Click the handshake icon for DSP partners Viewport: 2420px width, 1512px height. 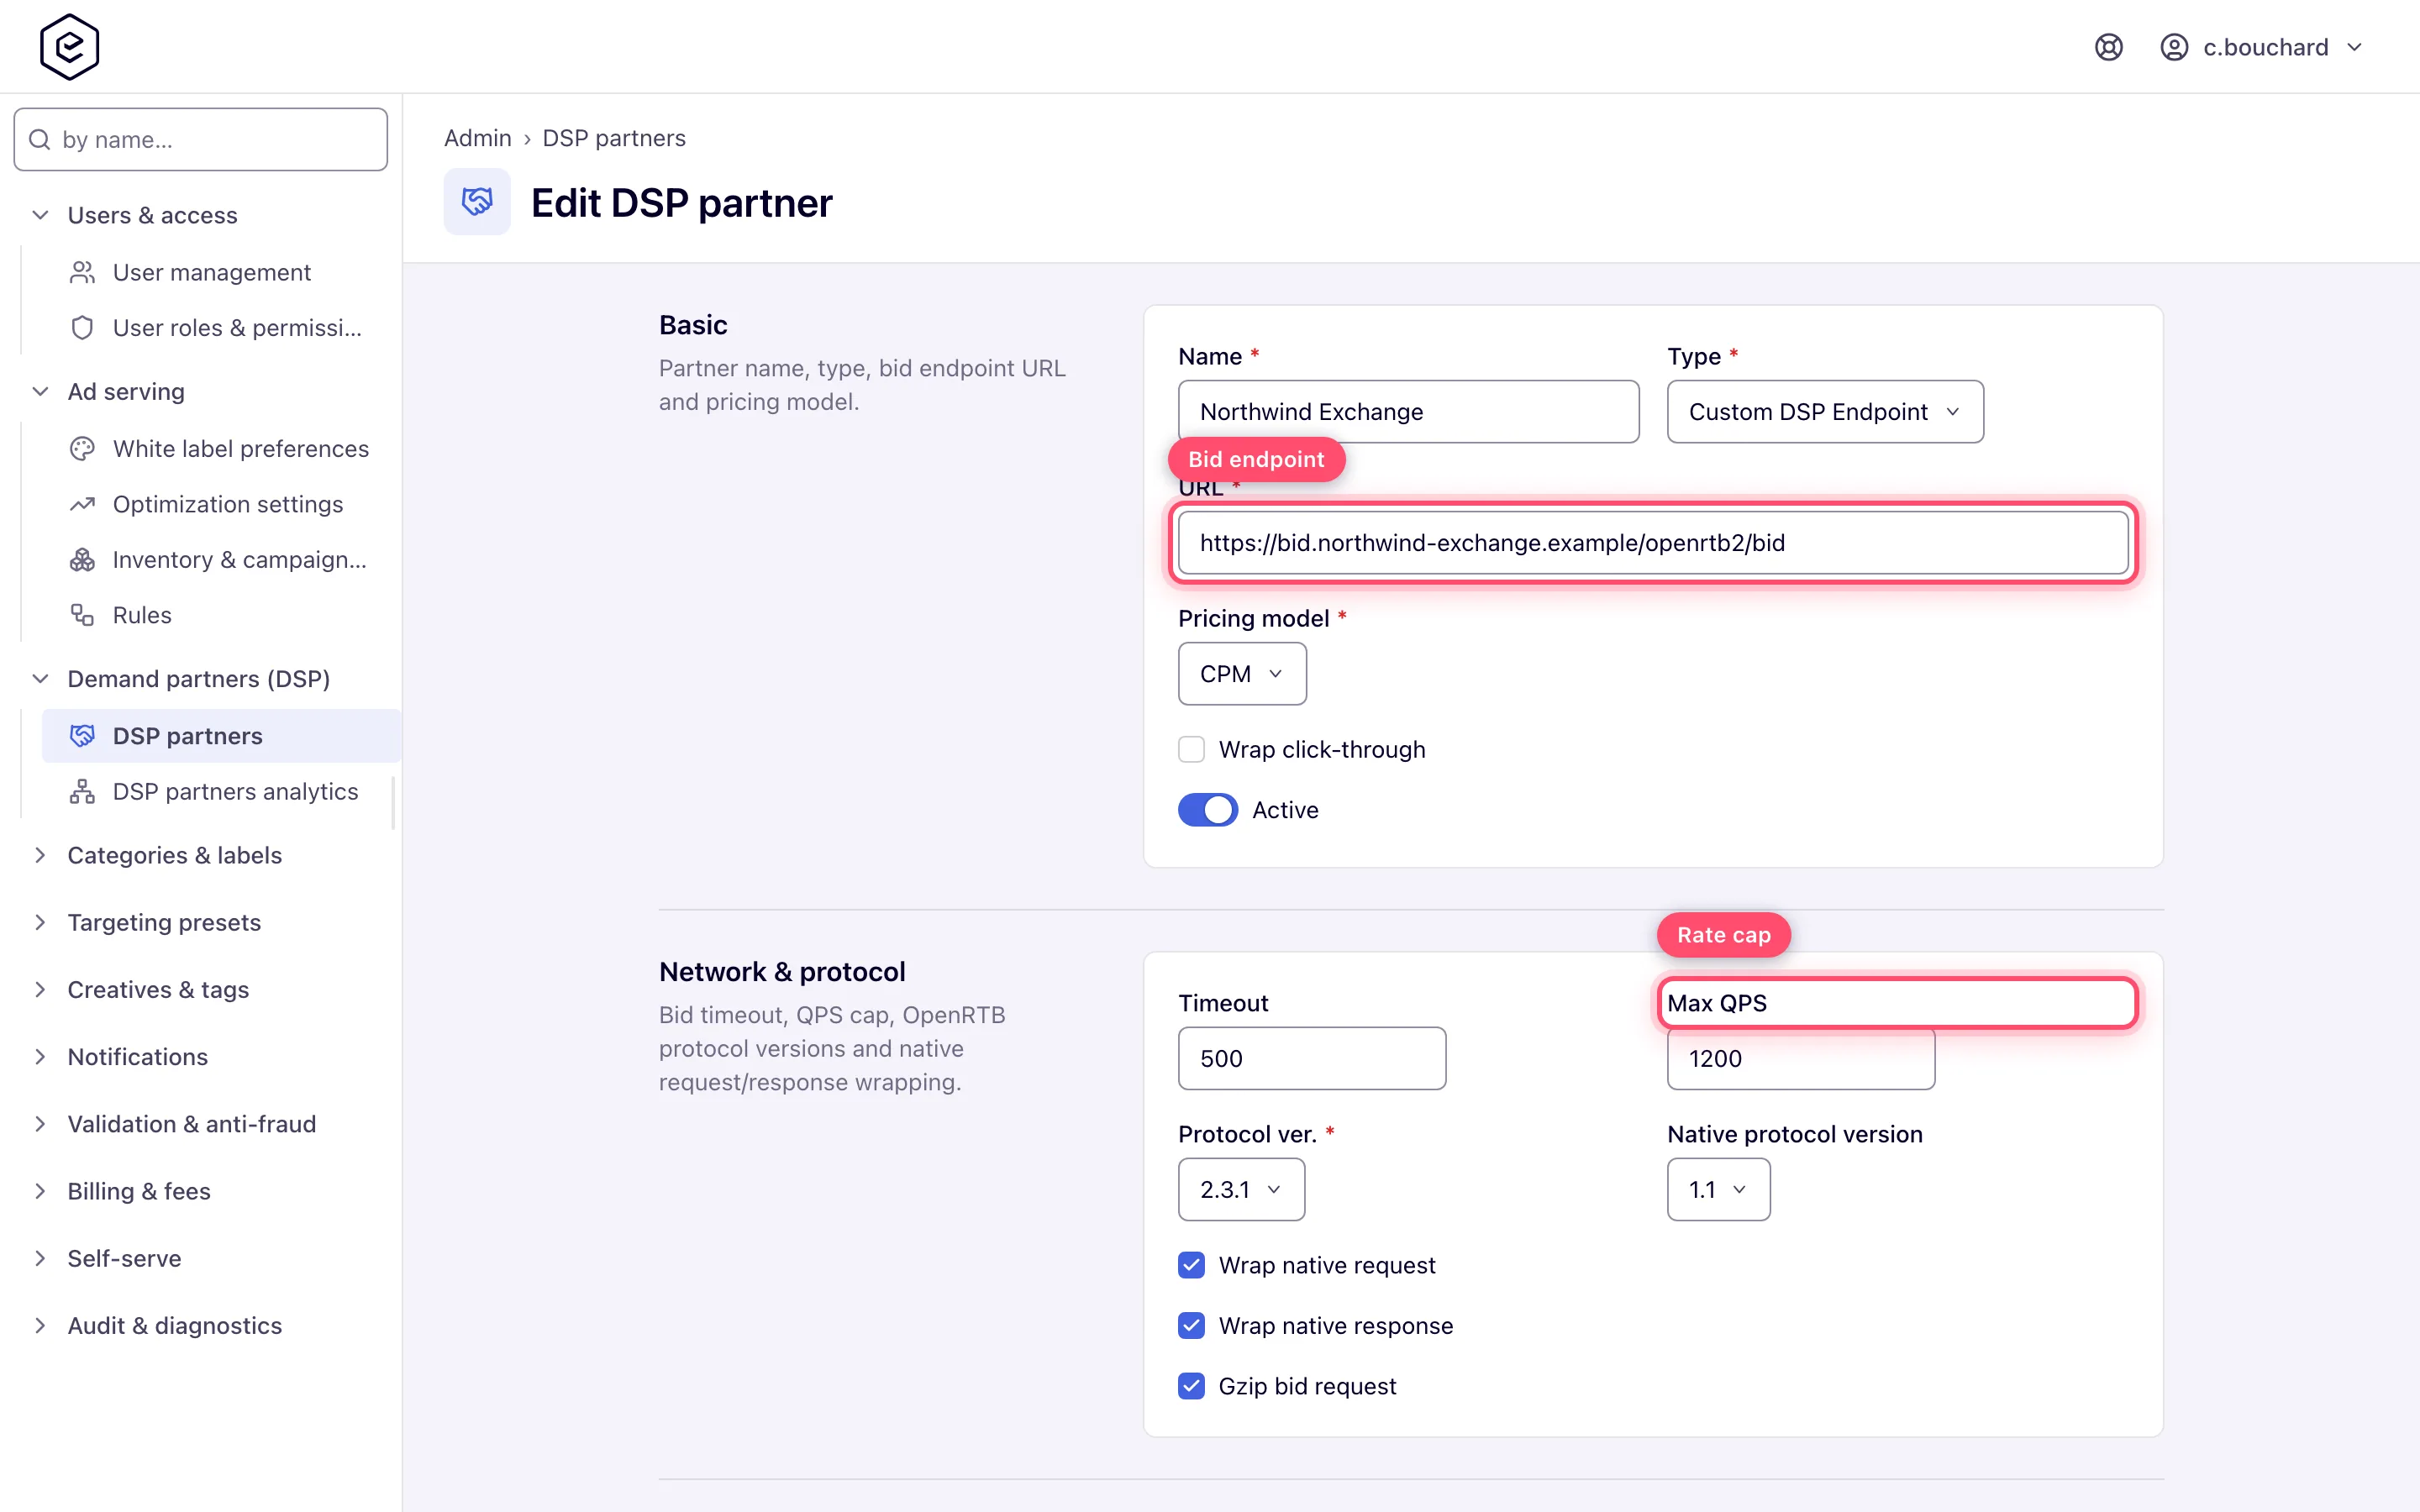pyautogui.click(x=82, y=736)
